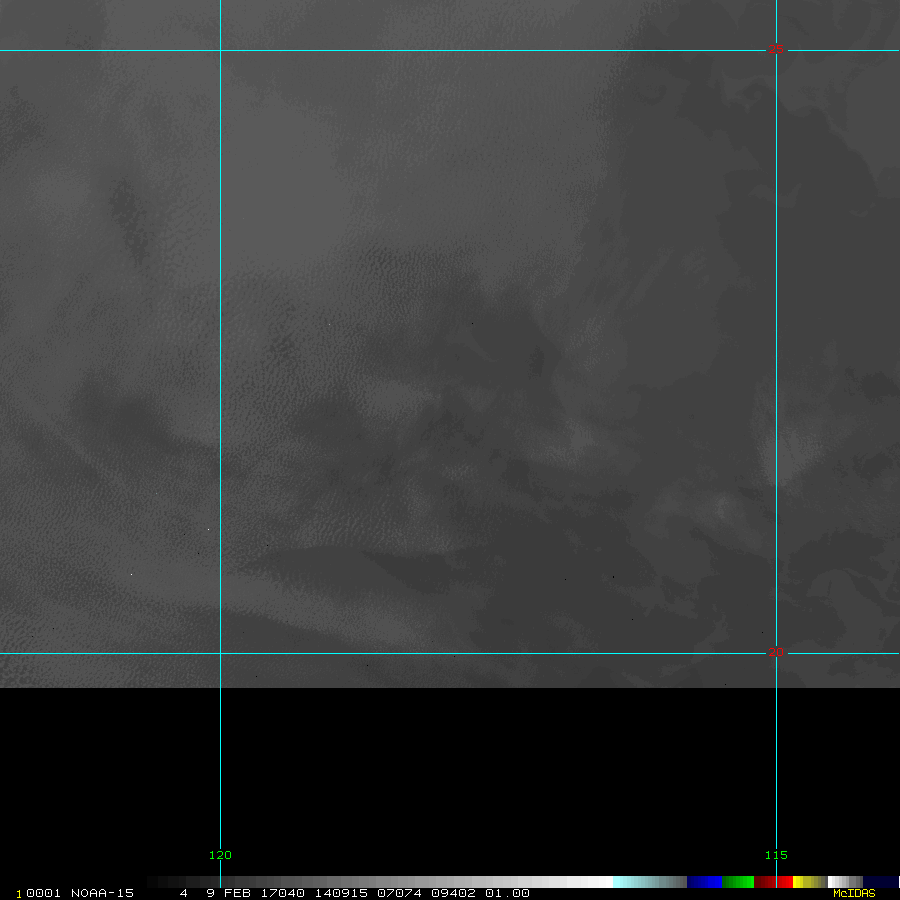Viewport: 900px width, 900px height.
Task: Click intersection of 25 latitude and 120 longitude
Action: (220, 50)
